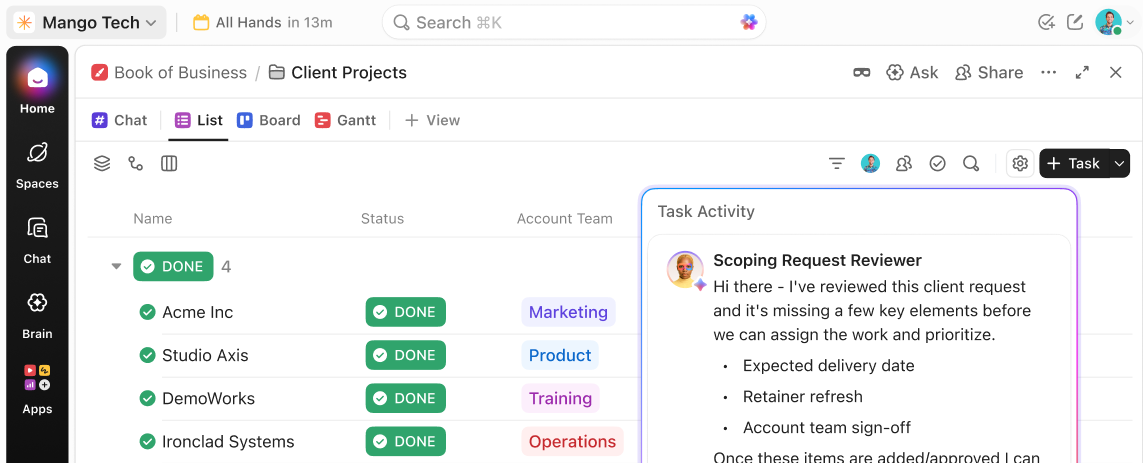The height and width of the screenshot is (463, 1143).
Task: Sort by the Status column header
Action: pyautogui.click(x=382, y=219)
